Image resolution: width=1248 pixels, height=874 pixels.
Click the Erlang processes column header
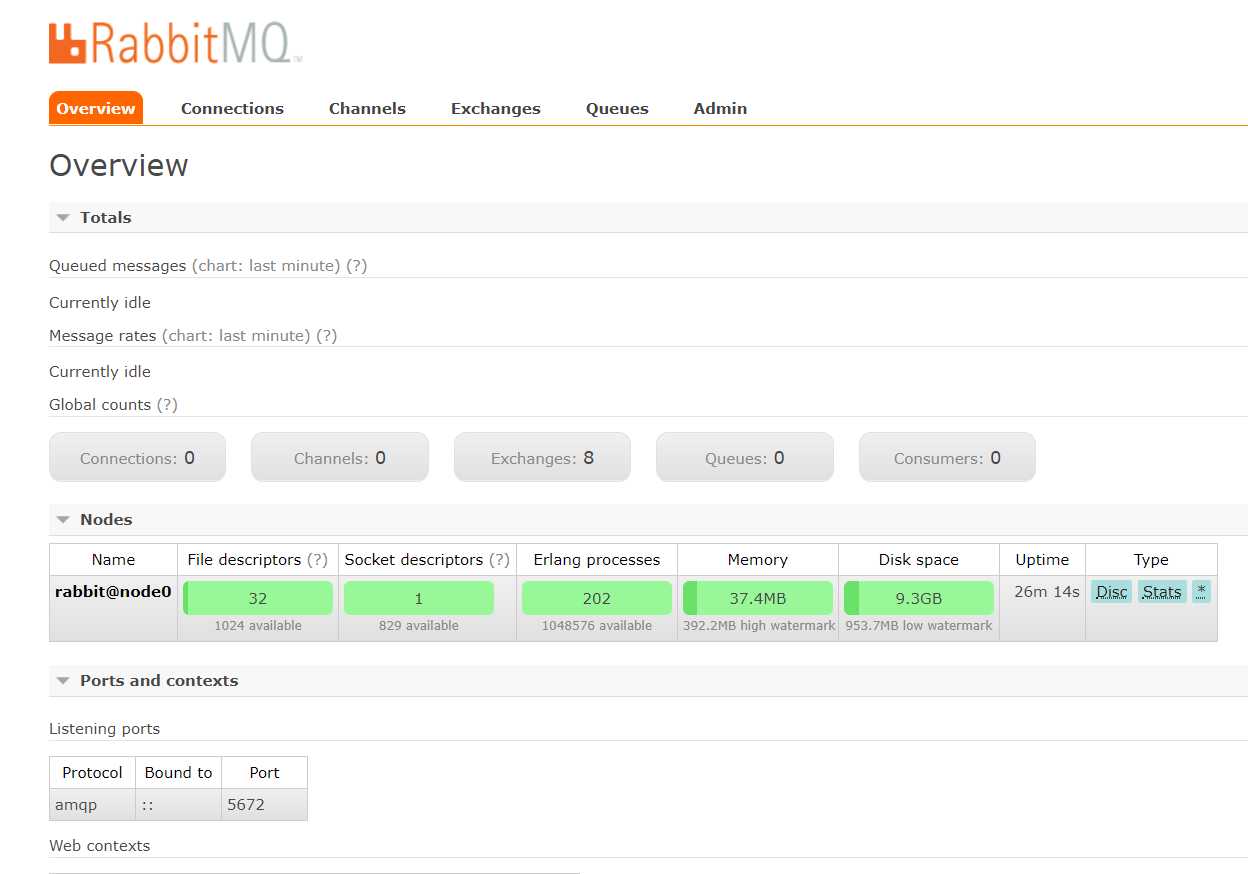(x=597, y=559)
